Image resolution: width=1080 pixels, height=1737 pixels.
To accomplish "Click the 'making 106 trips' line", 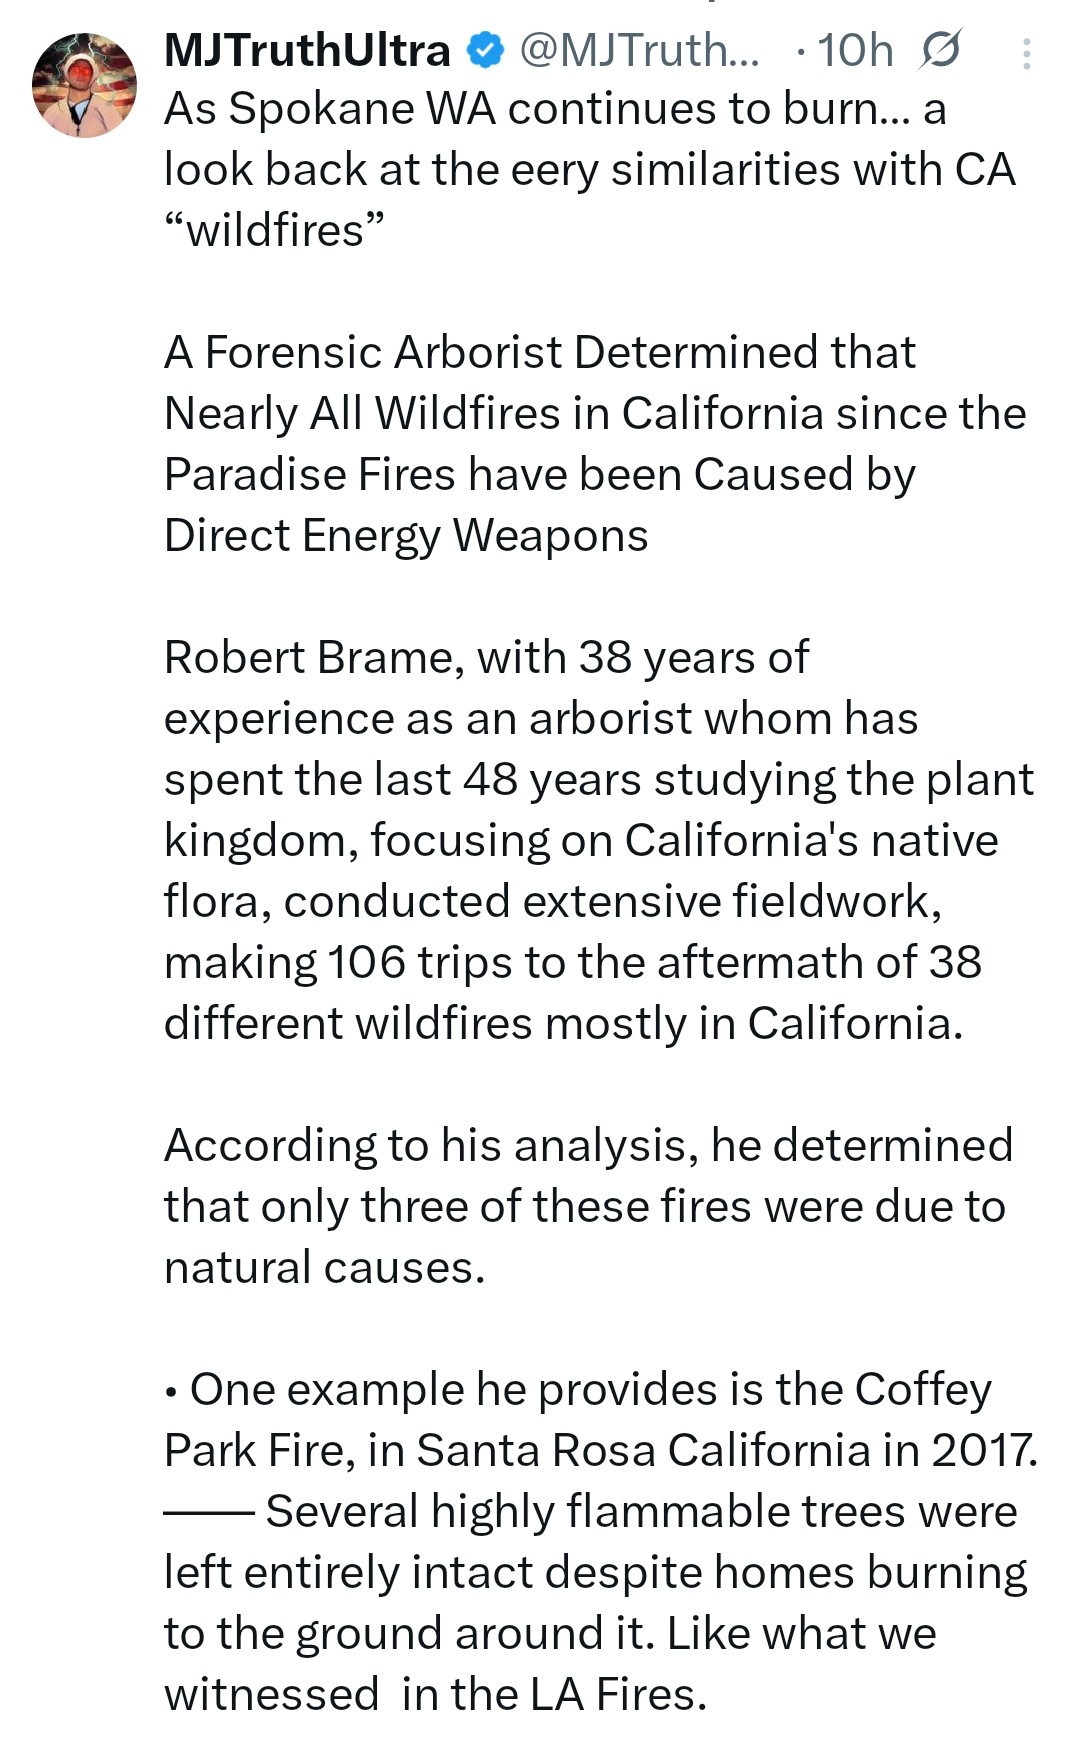I will 573,963.
